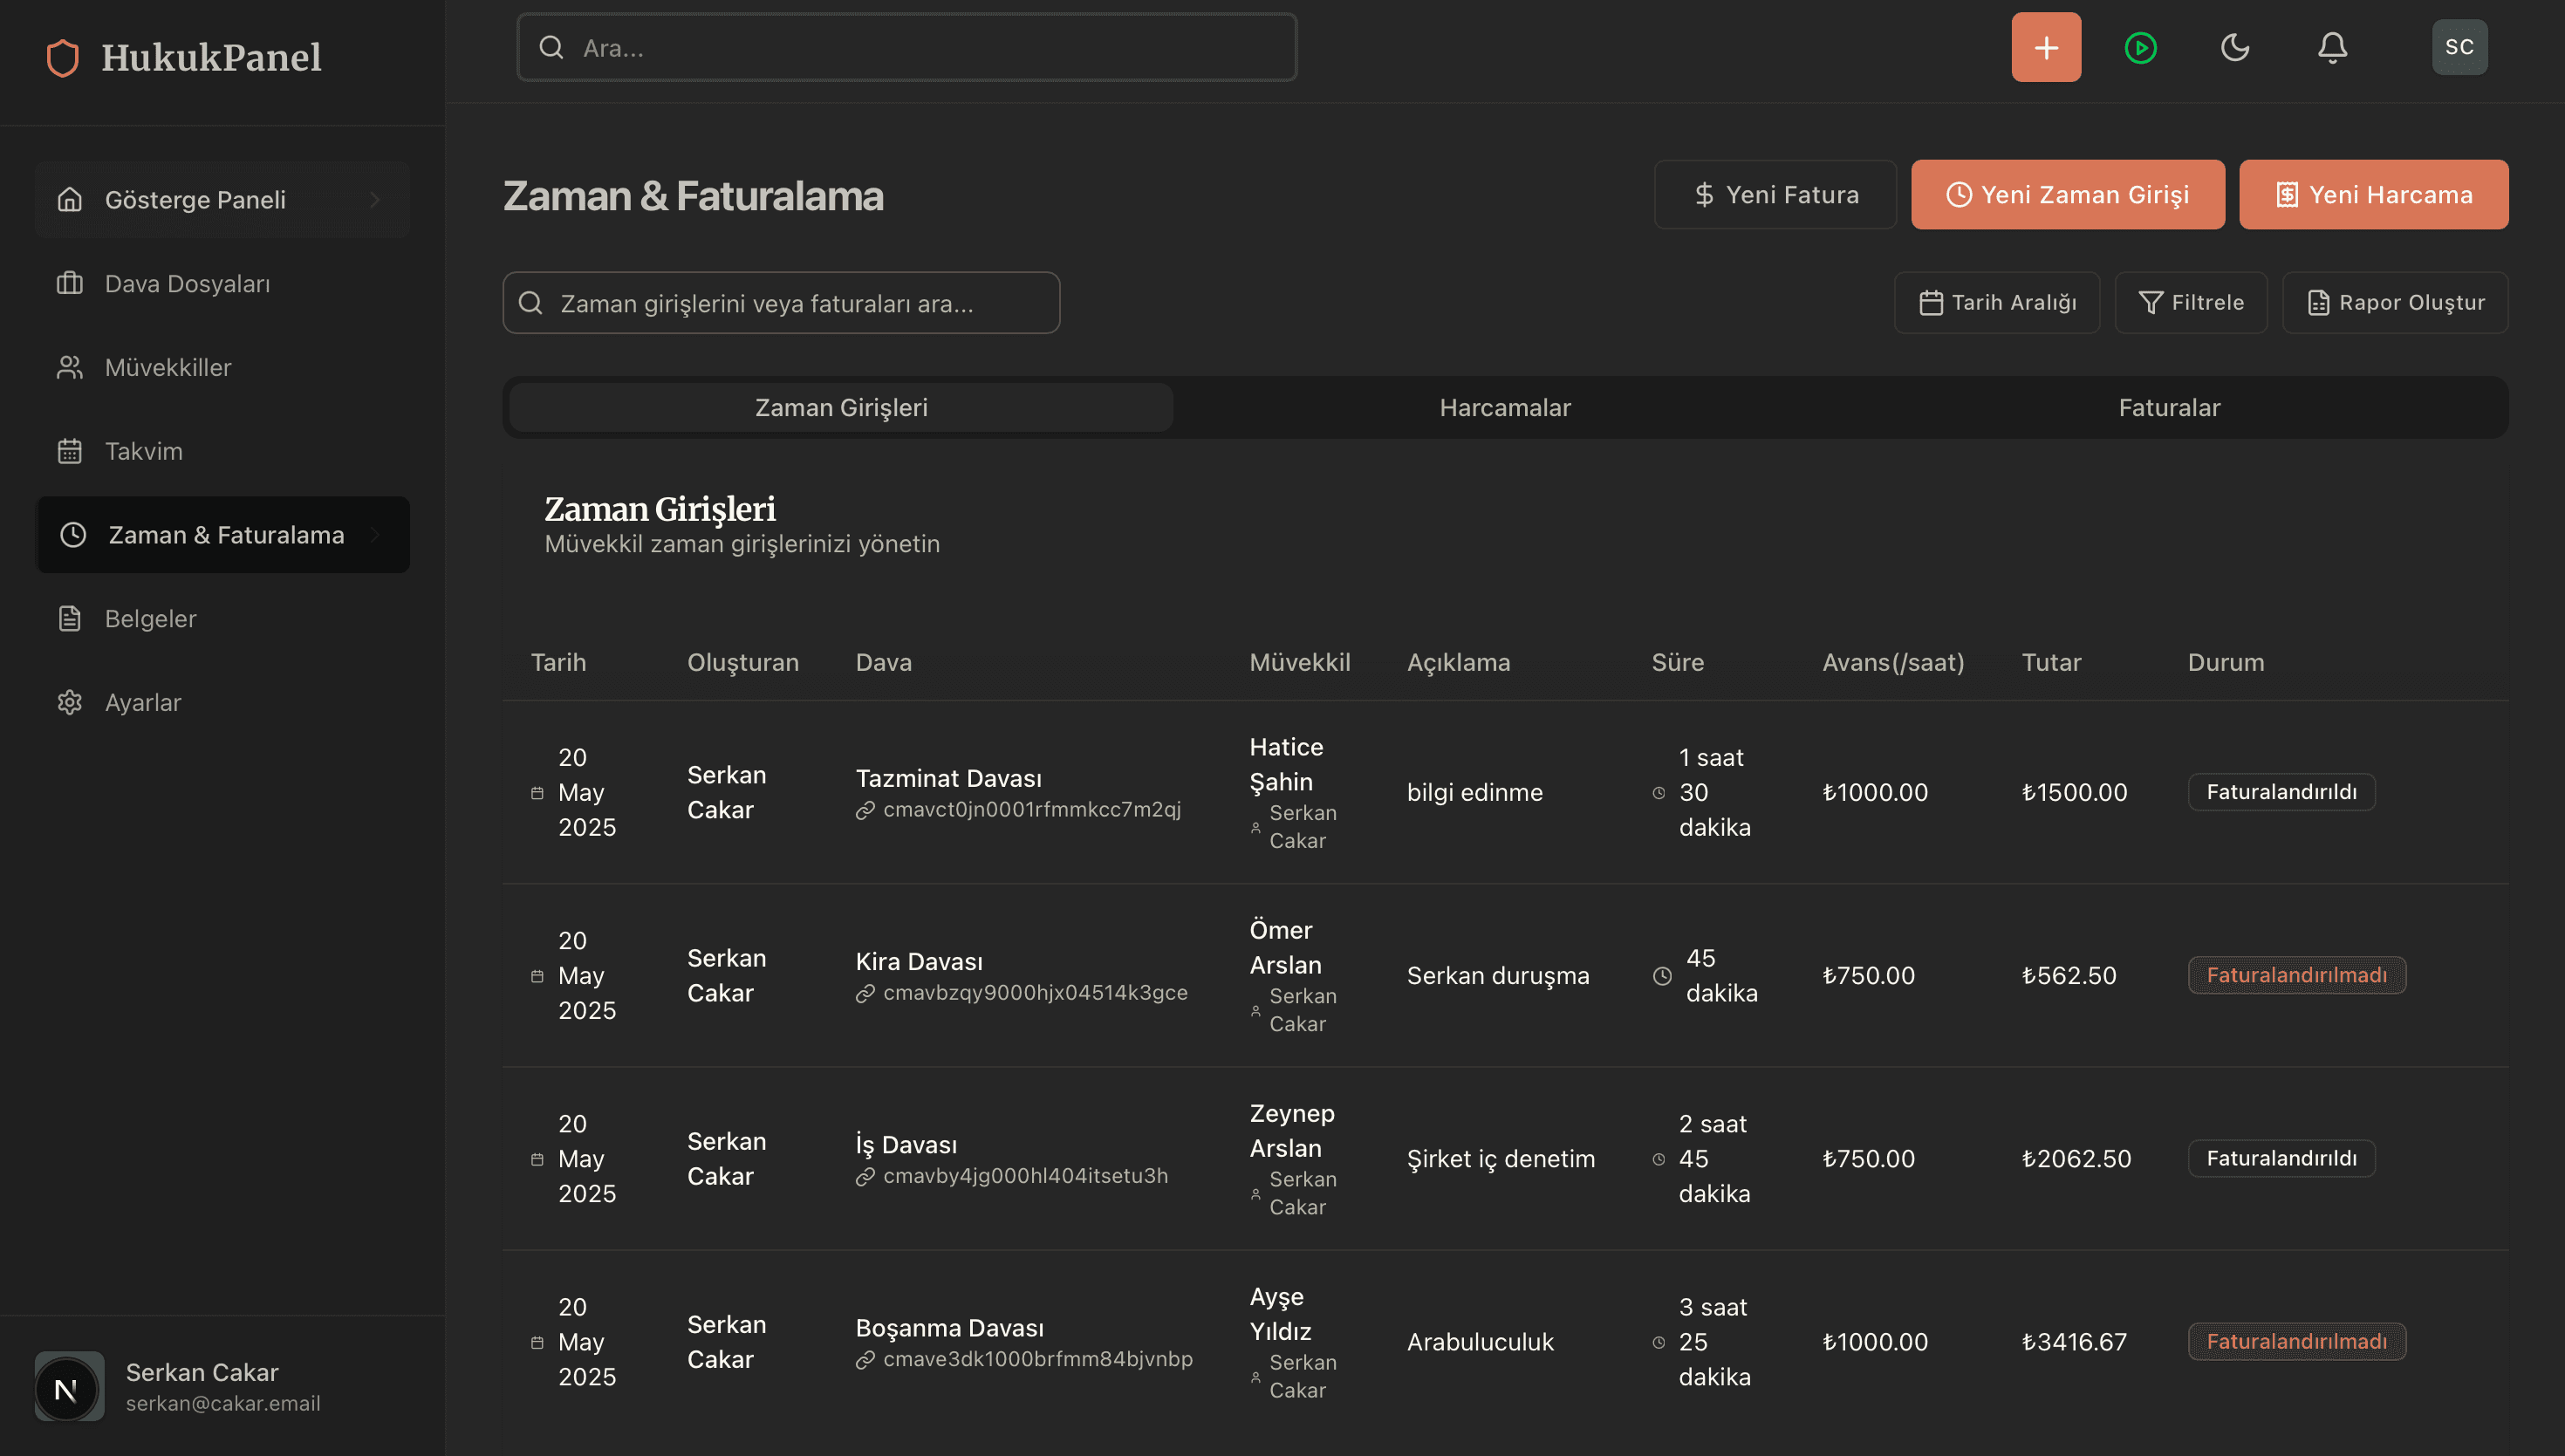Click the Yeni Fatura button
The height and width of the screenshot is (1456, 2565).
(x=1775, y=195)
